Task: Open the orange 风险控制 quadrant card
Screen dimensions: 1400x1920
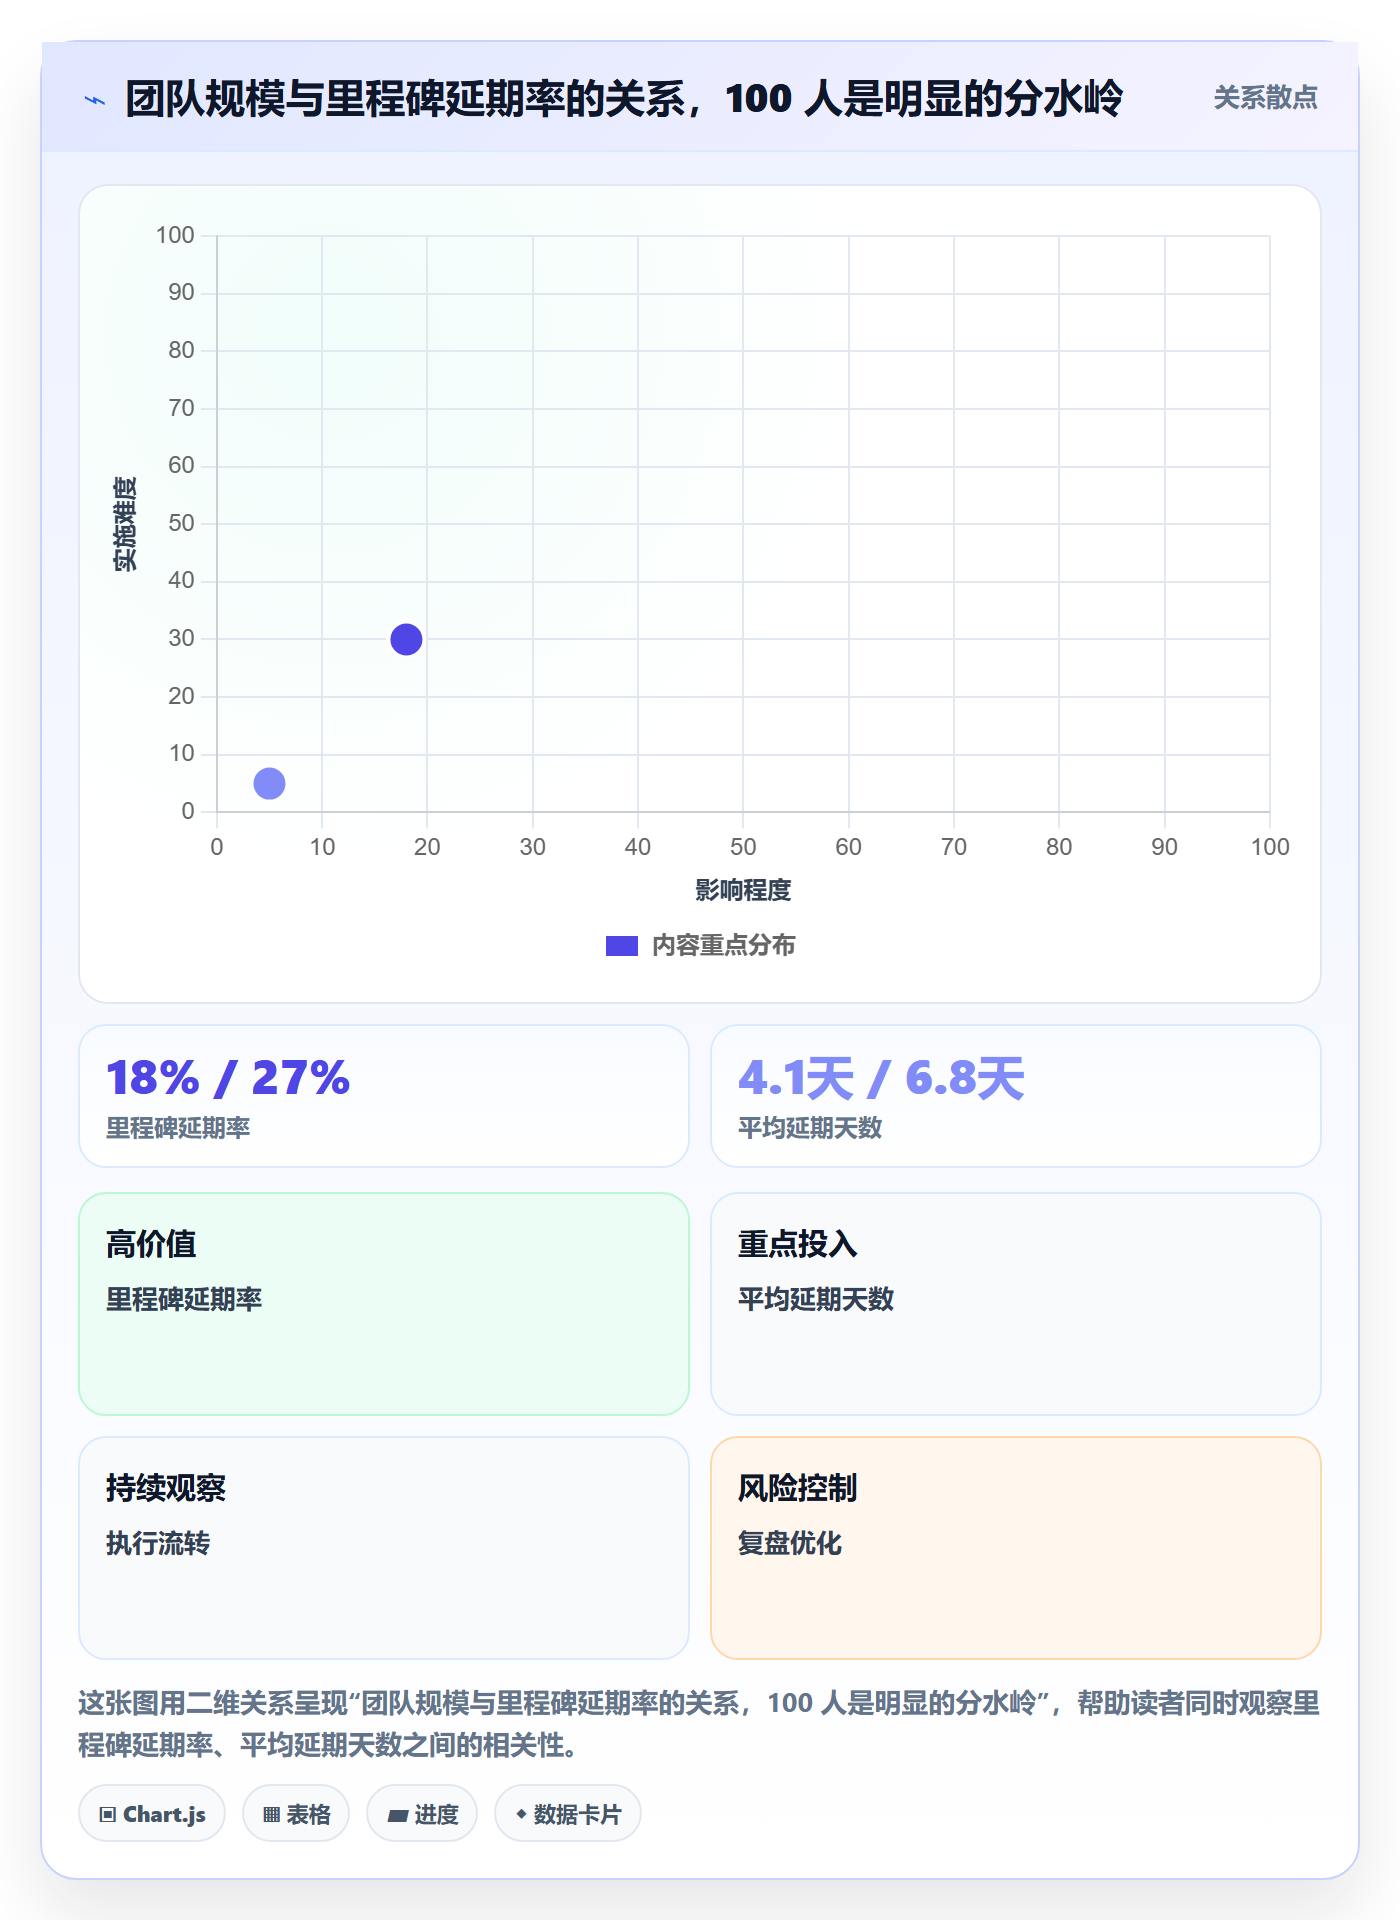Action: pos(1015,1547)
